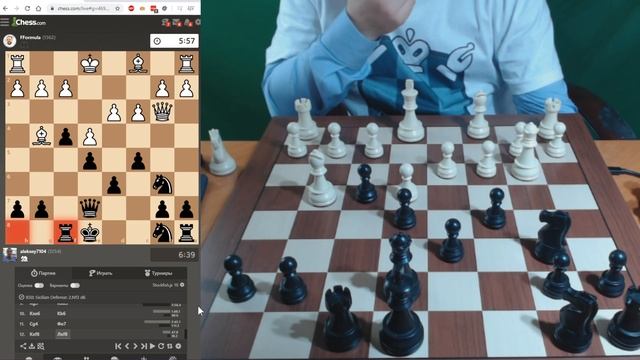This screenshot has width=640, height=360.
Task: Open the Chess.com friends alerts icon
Action: (188, 22)
